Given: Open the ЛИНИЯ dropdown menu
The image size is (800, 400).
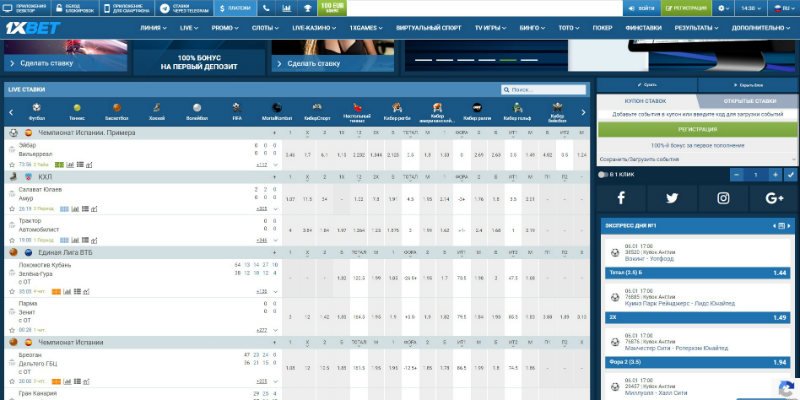Looking at the screenshot, I should (153, 28).
